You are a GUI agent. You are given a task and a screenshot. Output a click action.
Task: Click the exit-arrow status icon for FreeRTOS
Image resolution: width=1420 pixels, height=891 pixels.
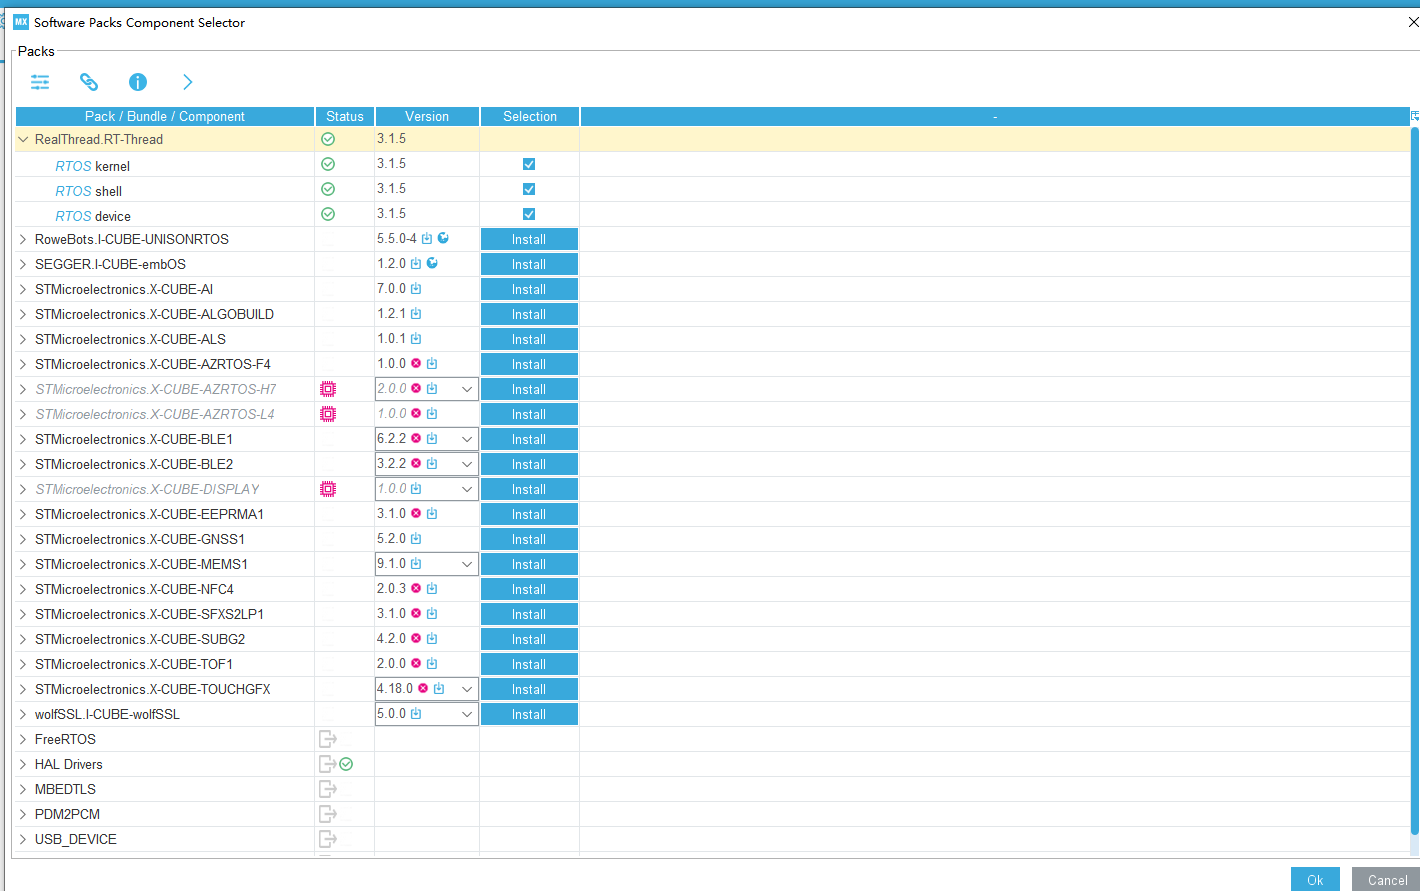(x=328, y=739)
